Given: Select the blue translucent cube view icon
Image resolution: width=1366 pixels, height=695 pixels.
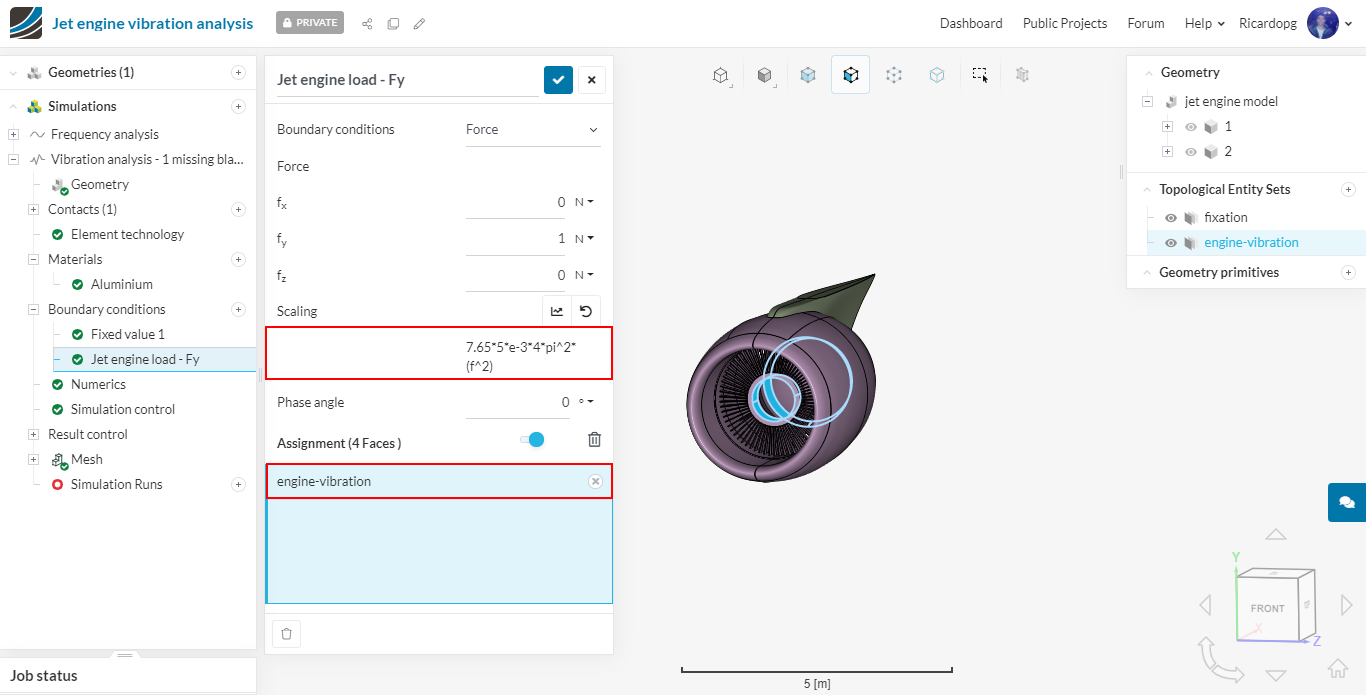Looking at the screenshot, I should tap(808, 75).
